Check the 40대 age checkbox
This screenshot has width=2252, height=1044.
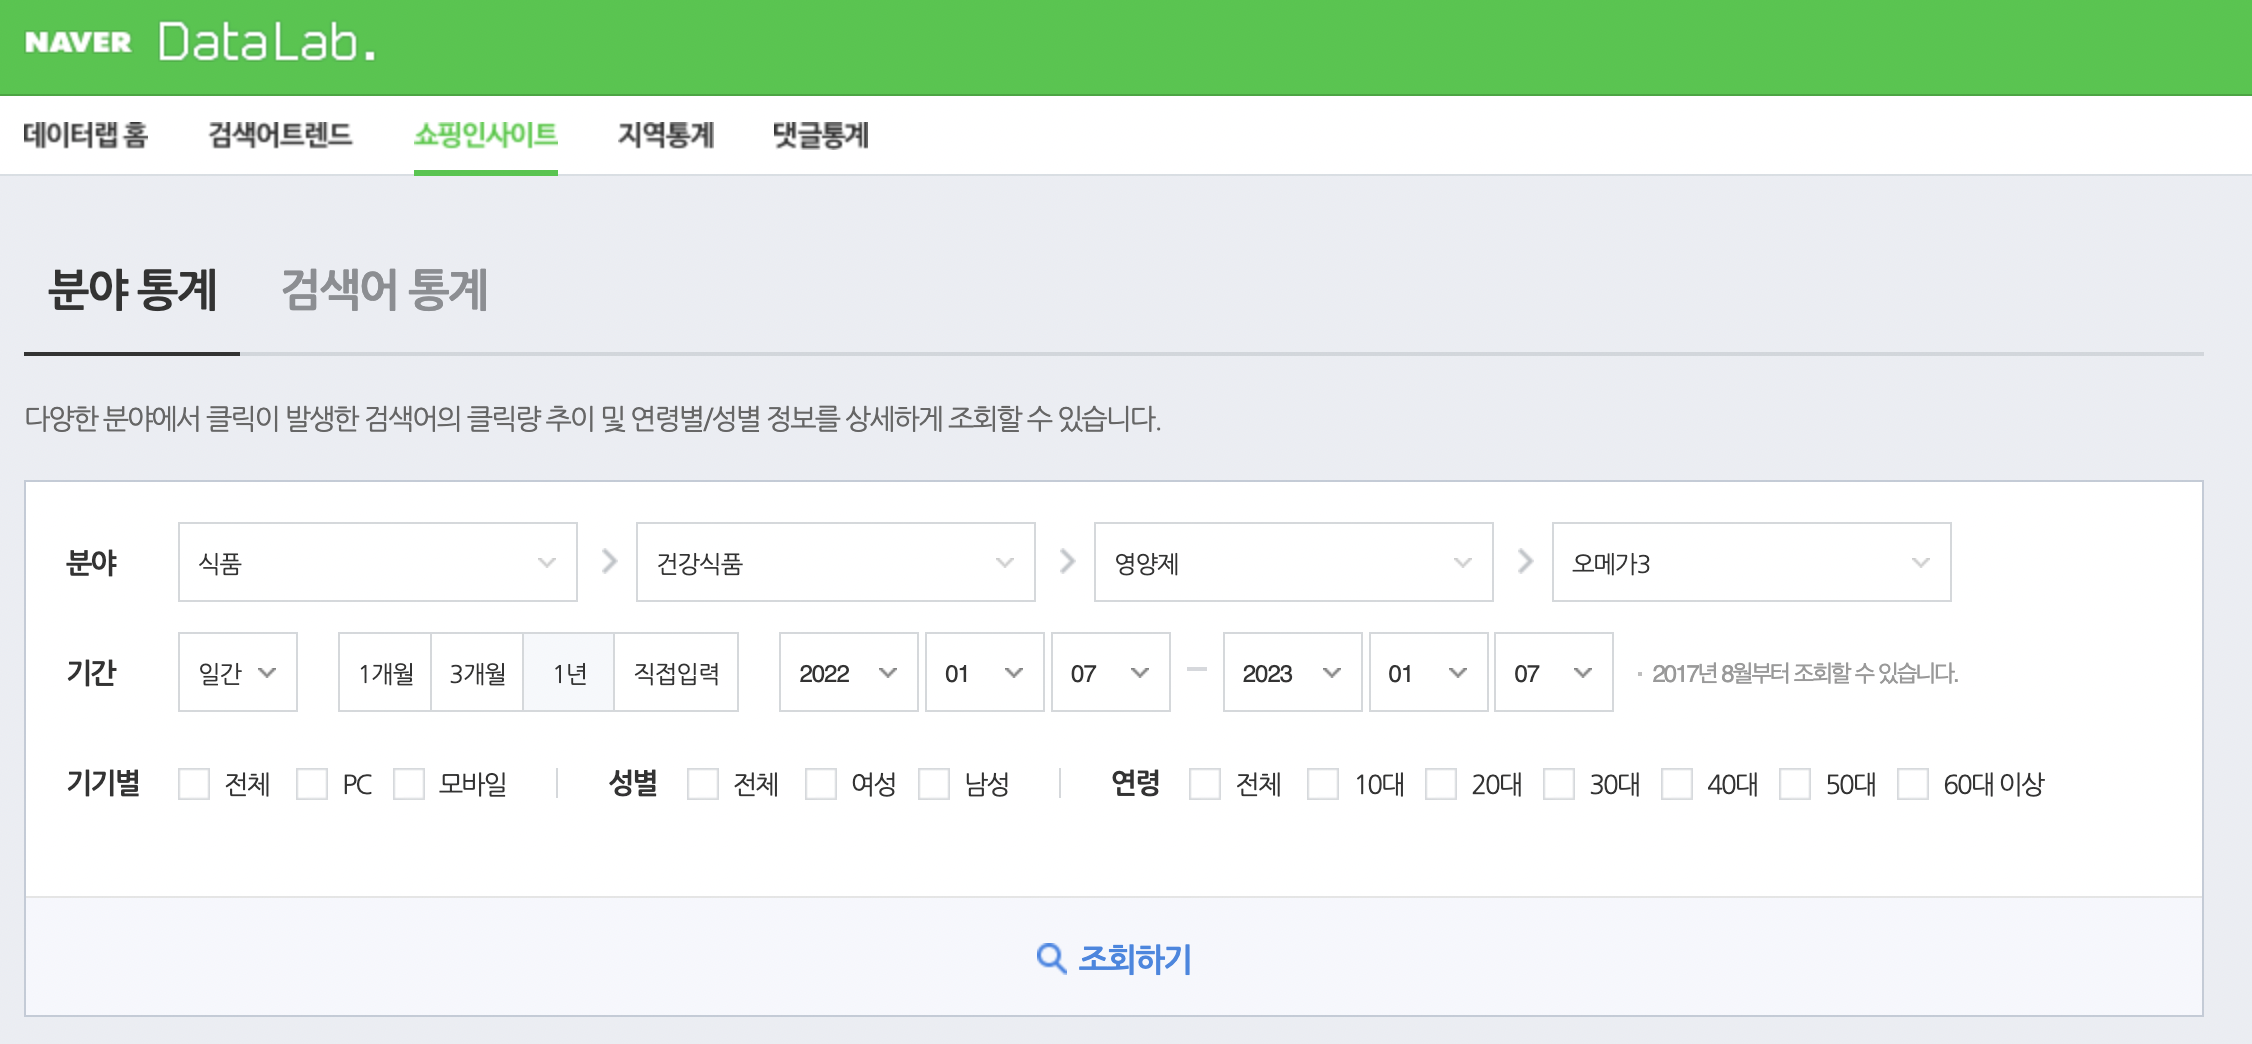1677,784
